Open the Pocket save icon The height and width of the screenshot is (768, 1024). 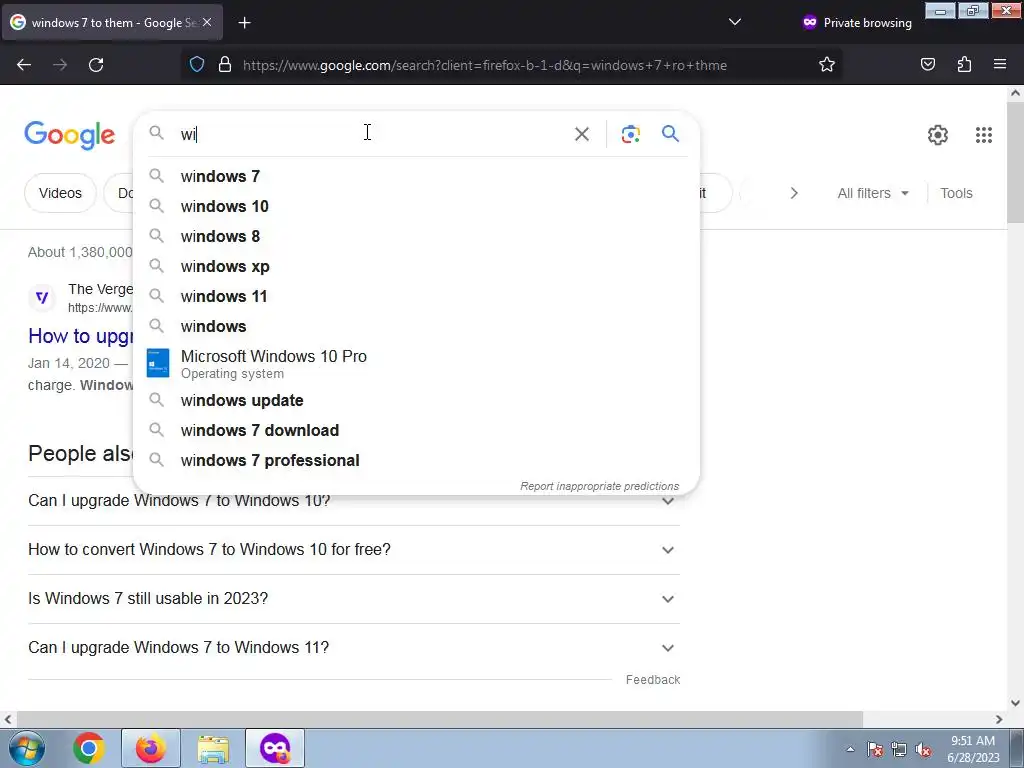[x=928, y=65]
